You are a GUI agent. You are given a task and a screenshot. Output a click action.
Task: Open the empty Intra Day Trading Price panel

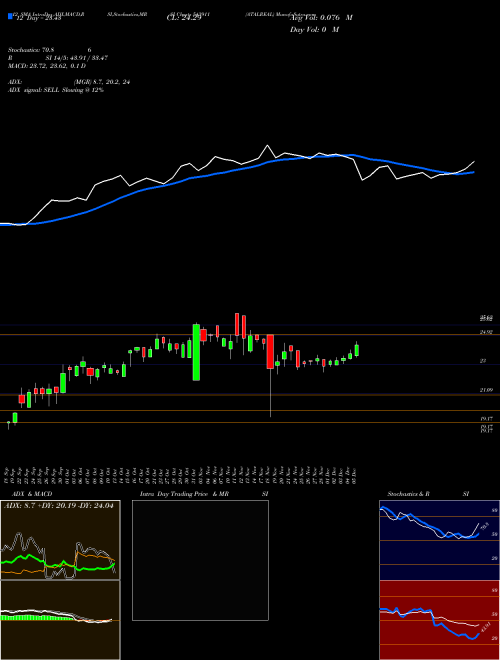200,560
